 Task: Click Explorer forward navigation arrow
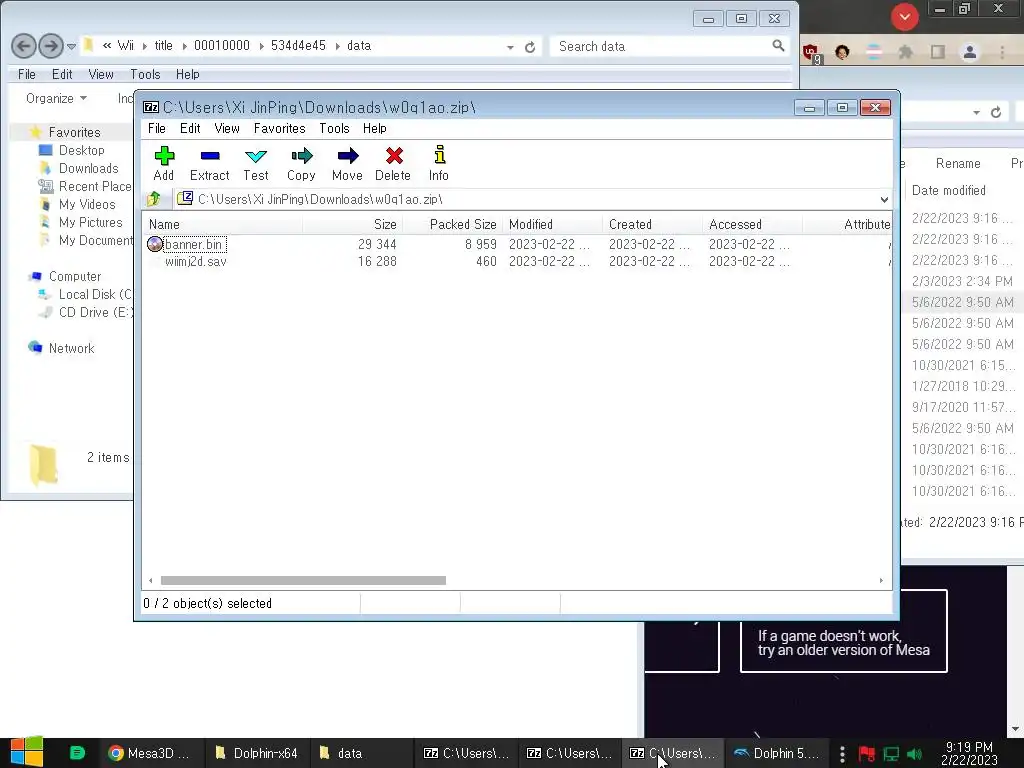pos(50,46)
